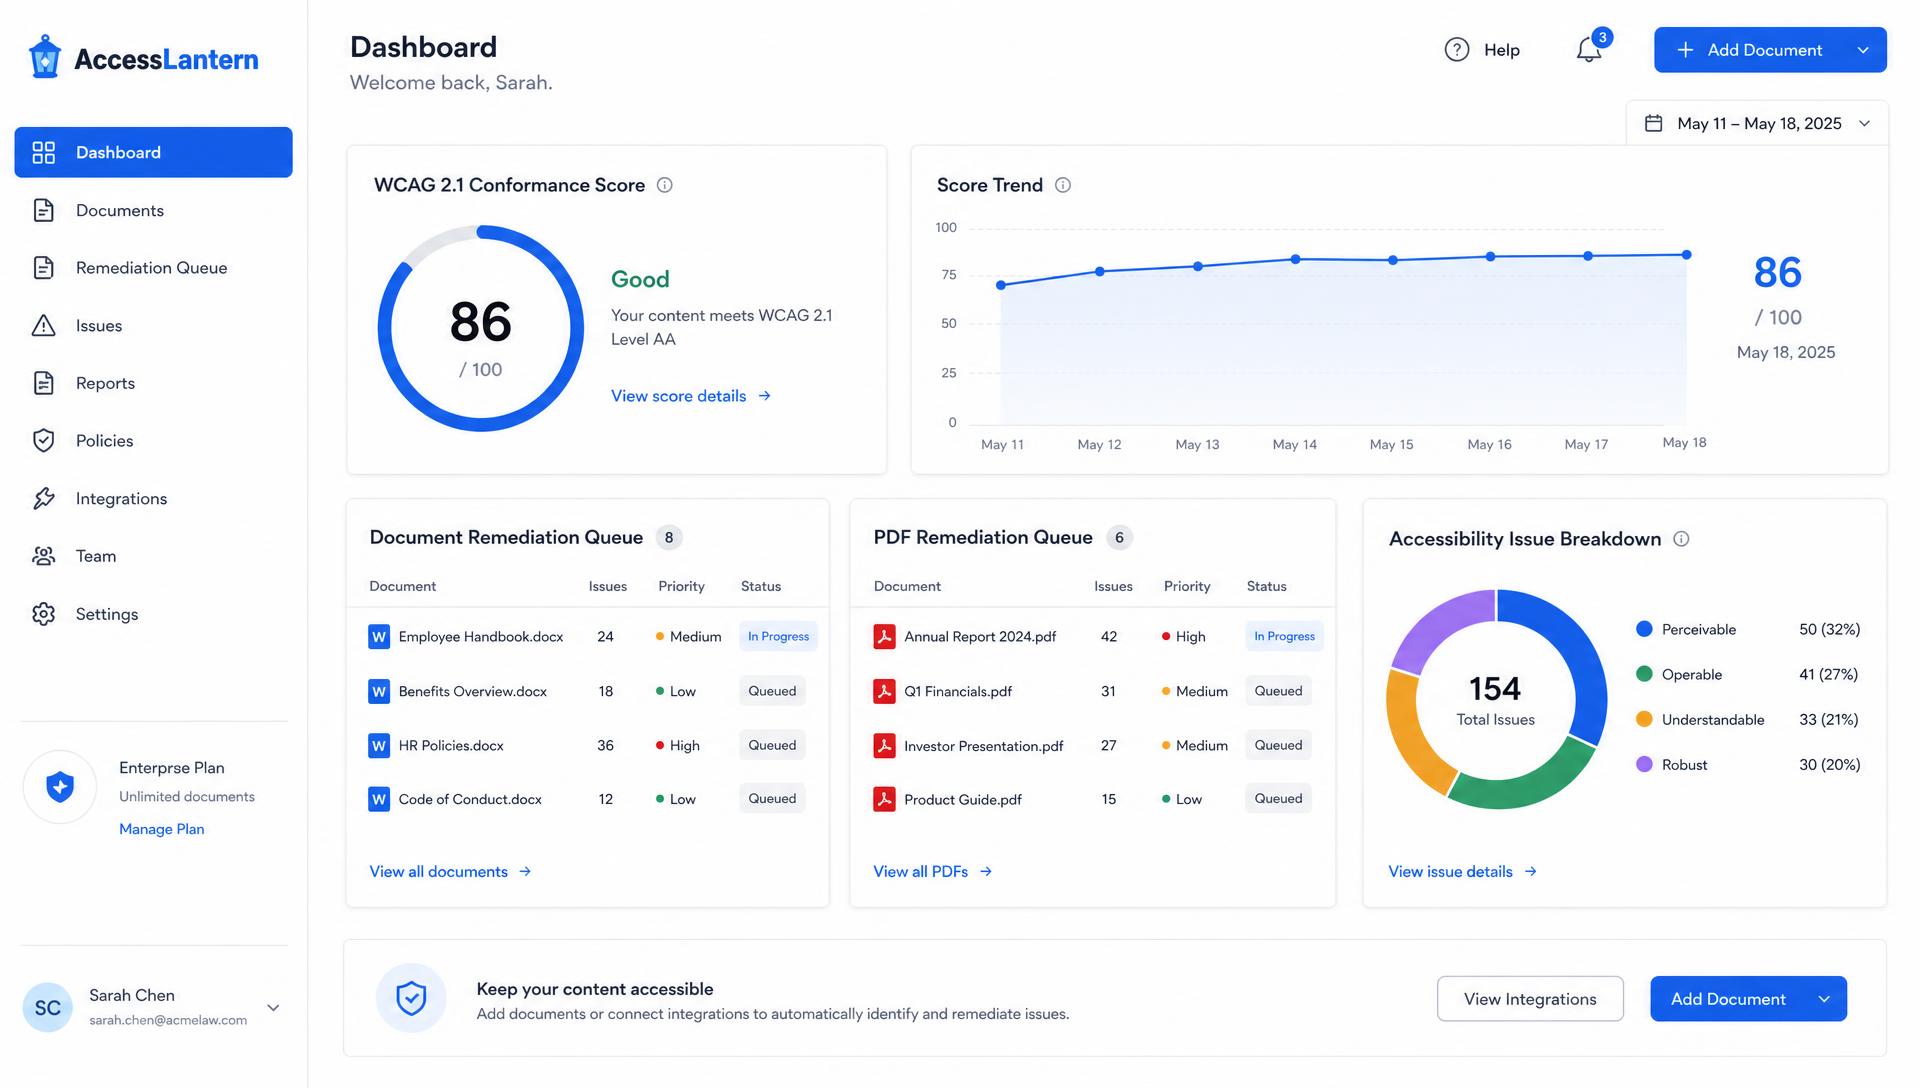The width and height of the screenshot is (1920, 1088).
Task: Click the PDF Remediation Queue count badge 6
Action: (x=1119, y=538)
